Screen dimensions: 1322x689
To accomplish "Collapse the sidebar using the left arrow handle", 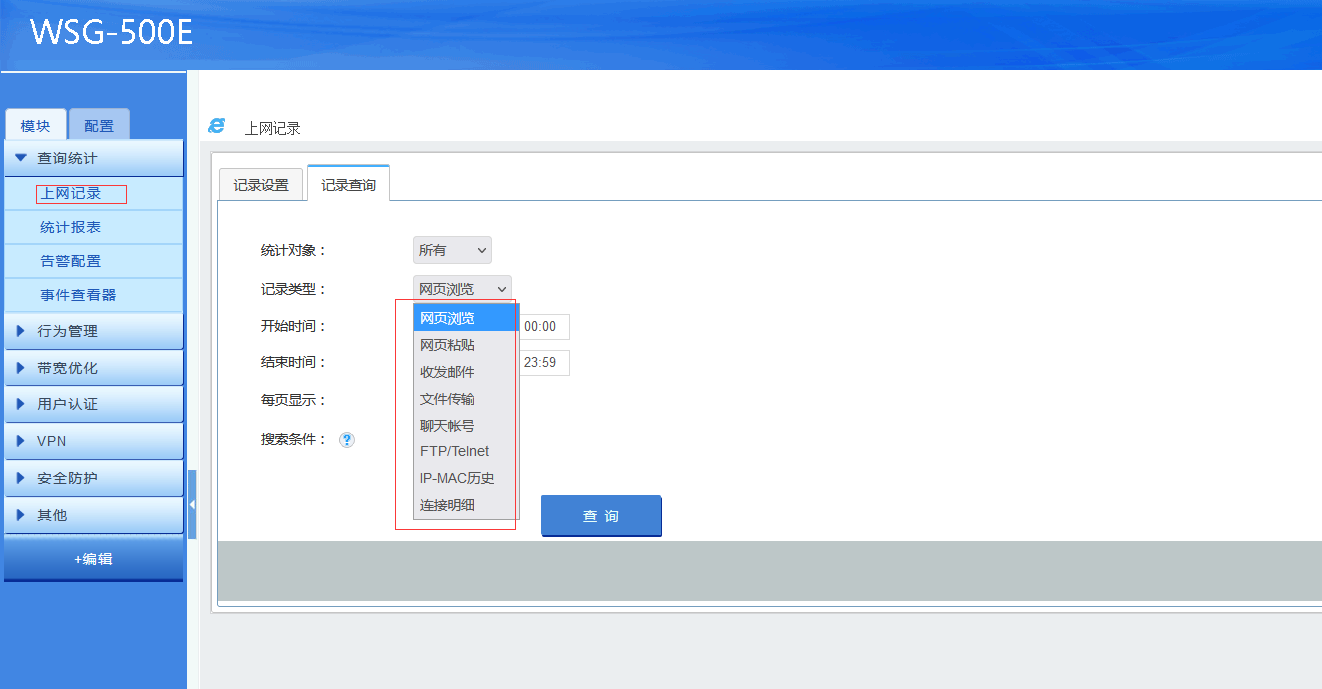I will (192, 504).
